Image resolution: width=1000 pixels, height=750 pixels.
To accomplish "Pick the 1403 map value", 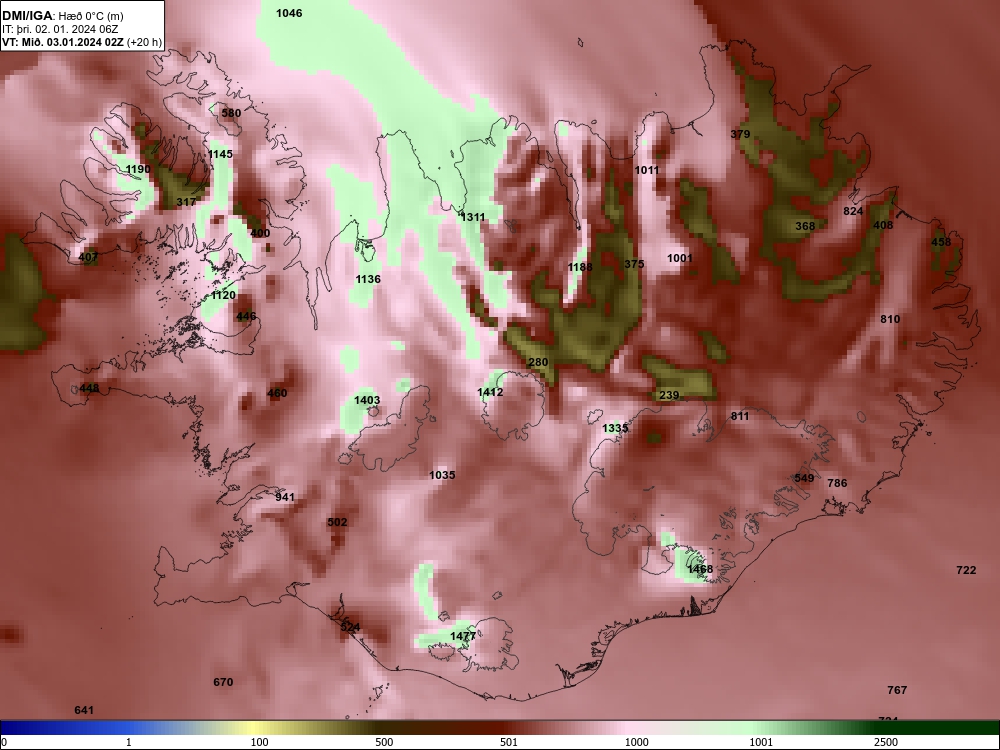I will click(367, 401).
